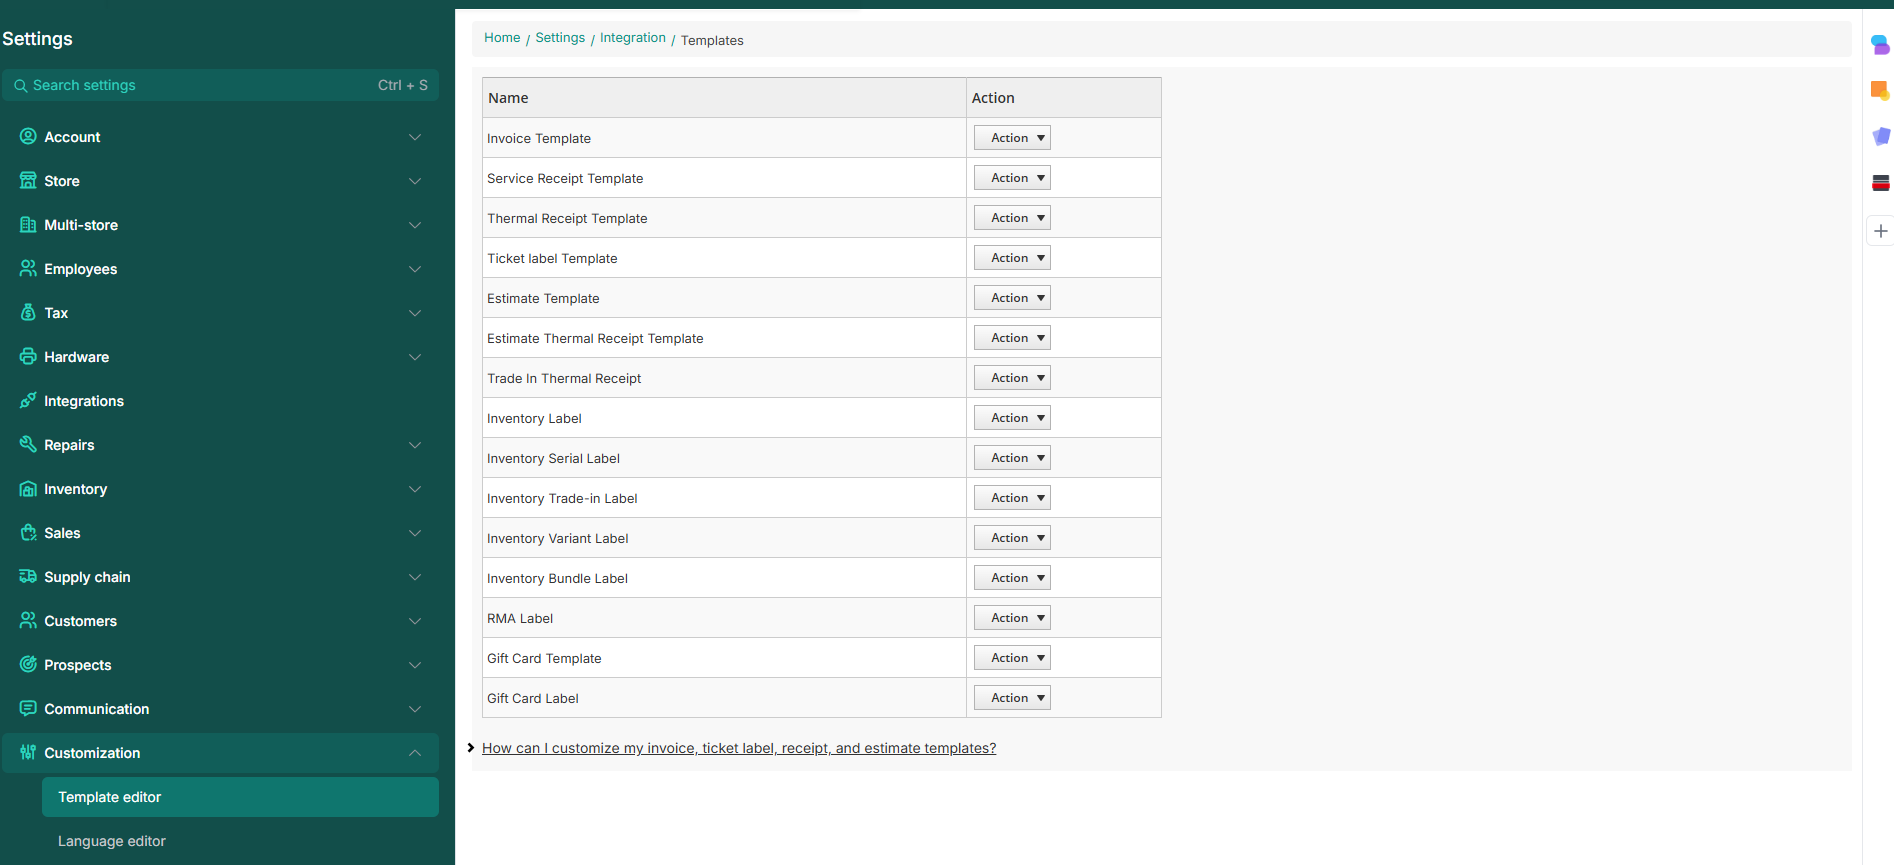
Task: Click the Account person icon in sidebar
Action: [28, 137]
